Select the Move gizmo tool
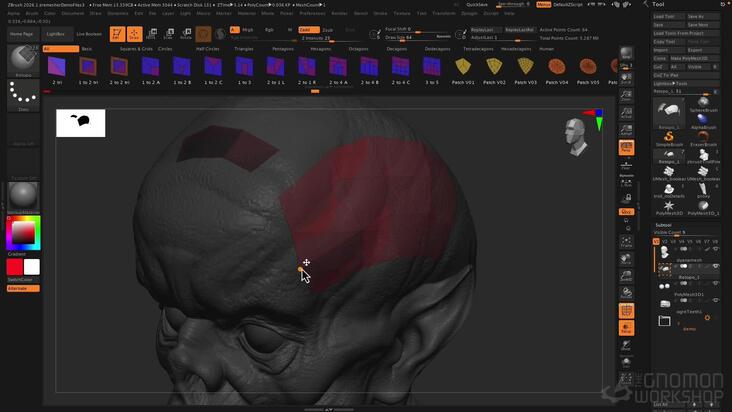 pyautogui.click(x=151, y=34)
